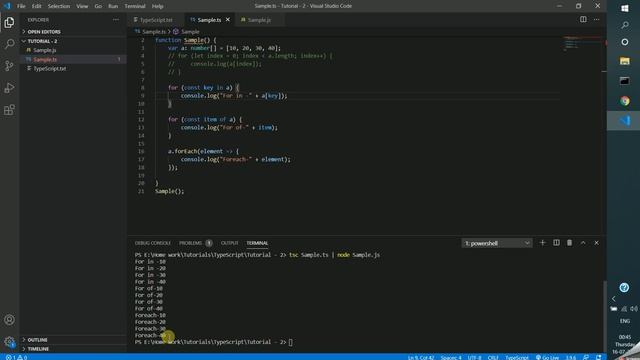The image size is (640, 360).
Task: Open Sample.js in the explorer tree
Action: click(x=73, y=50)
